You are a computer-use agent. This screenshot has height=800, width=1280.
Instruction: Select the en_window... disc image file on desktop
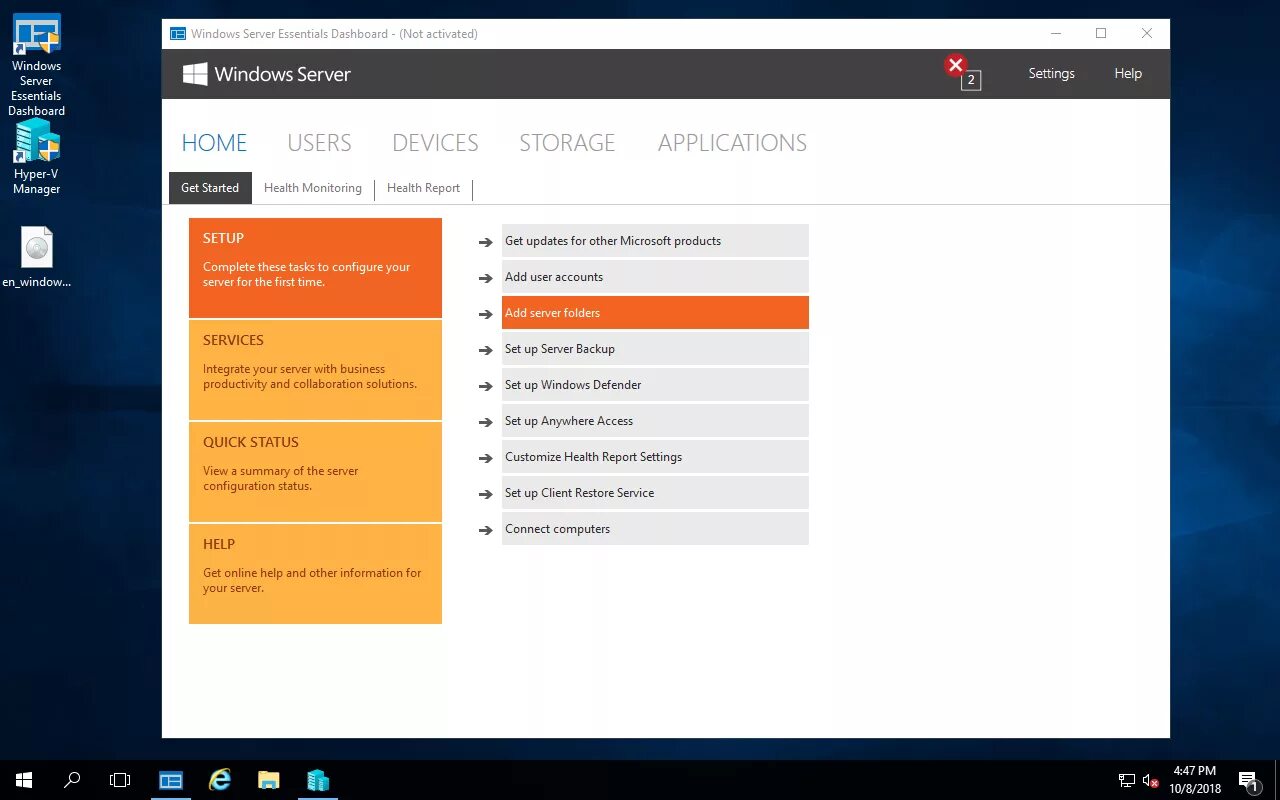point(37,257)
